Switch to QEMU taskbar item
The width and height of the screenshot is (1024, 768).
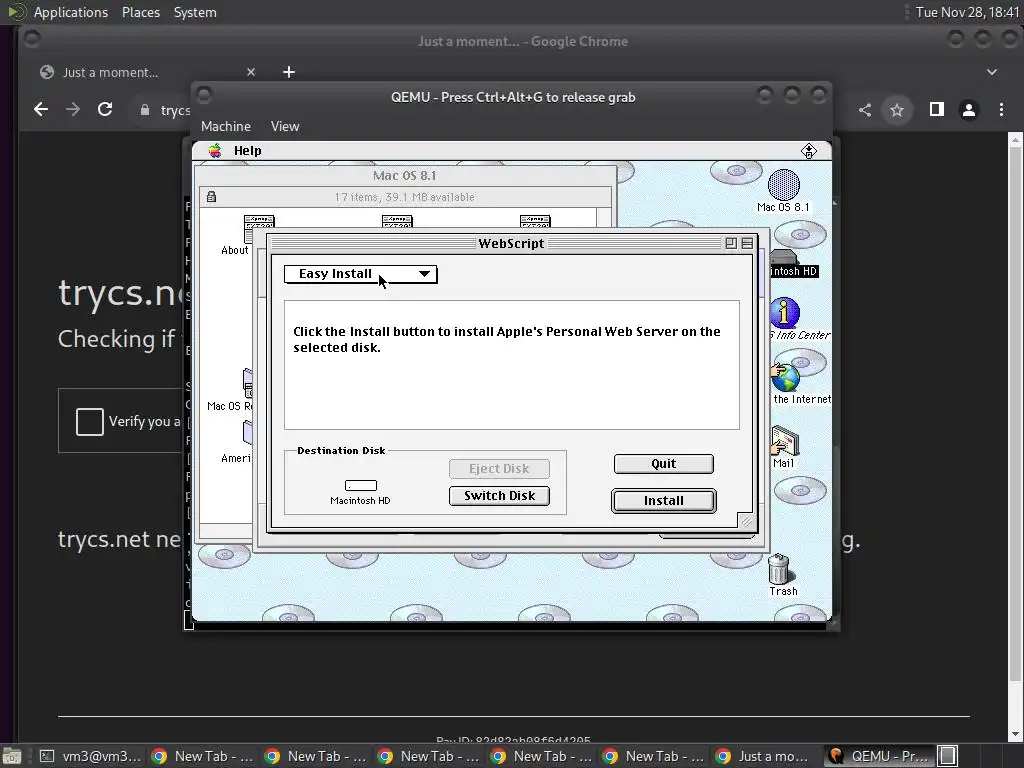coord(878,756)
